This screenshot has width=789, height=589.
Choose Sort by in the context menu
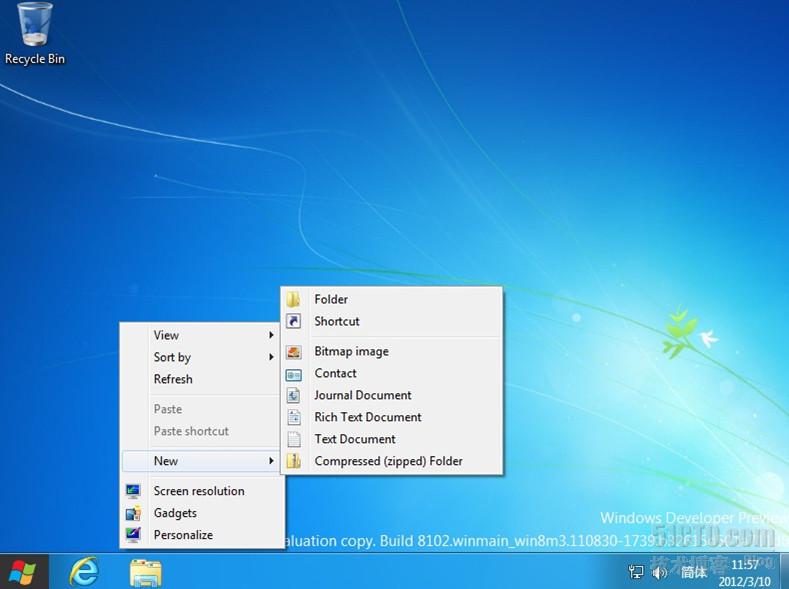tap(201, 357)
